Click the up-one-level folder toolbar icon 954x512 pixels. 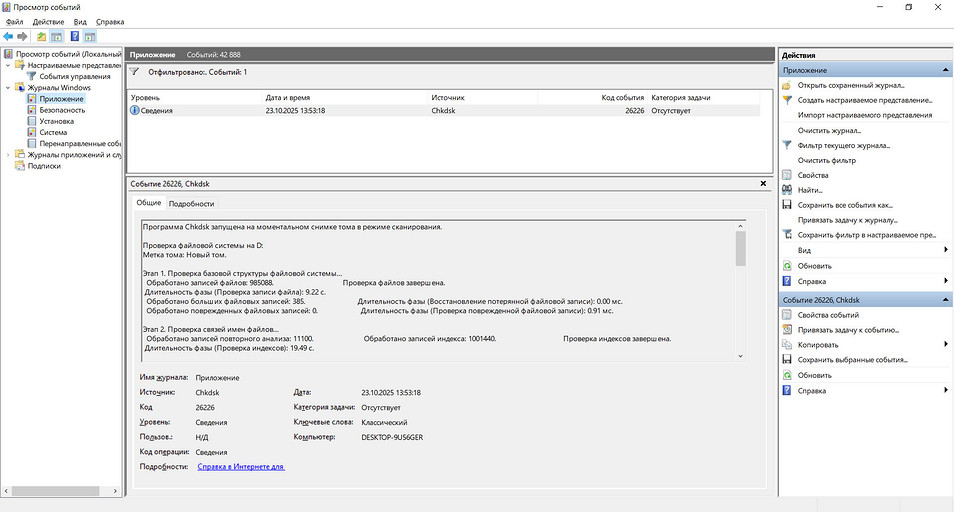pos(42,37)
